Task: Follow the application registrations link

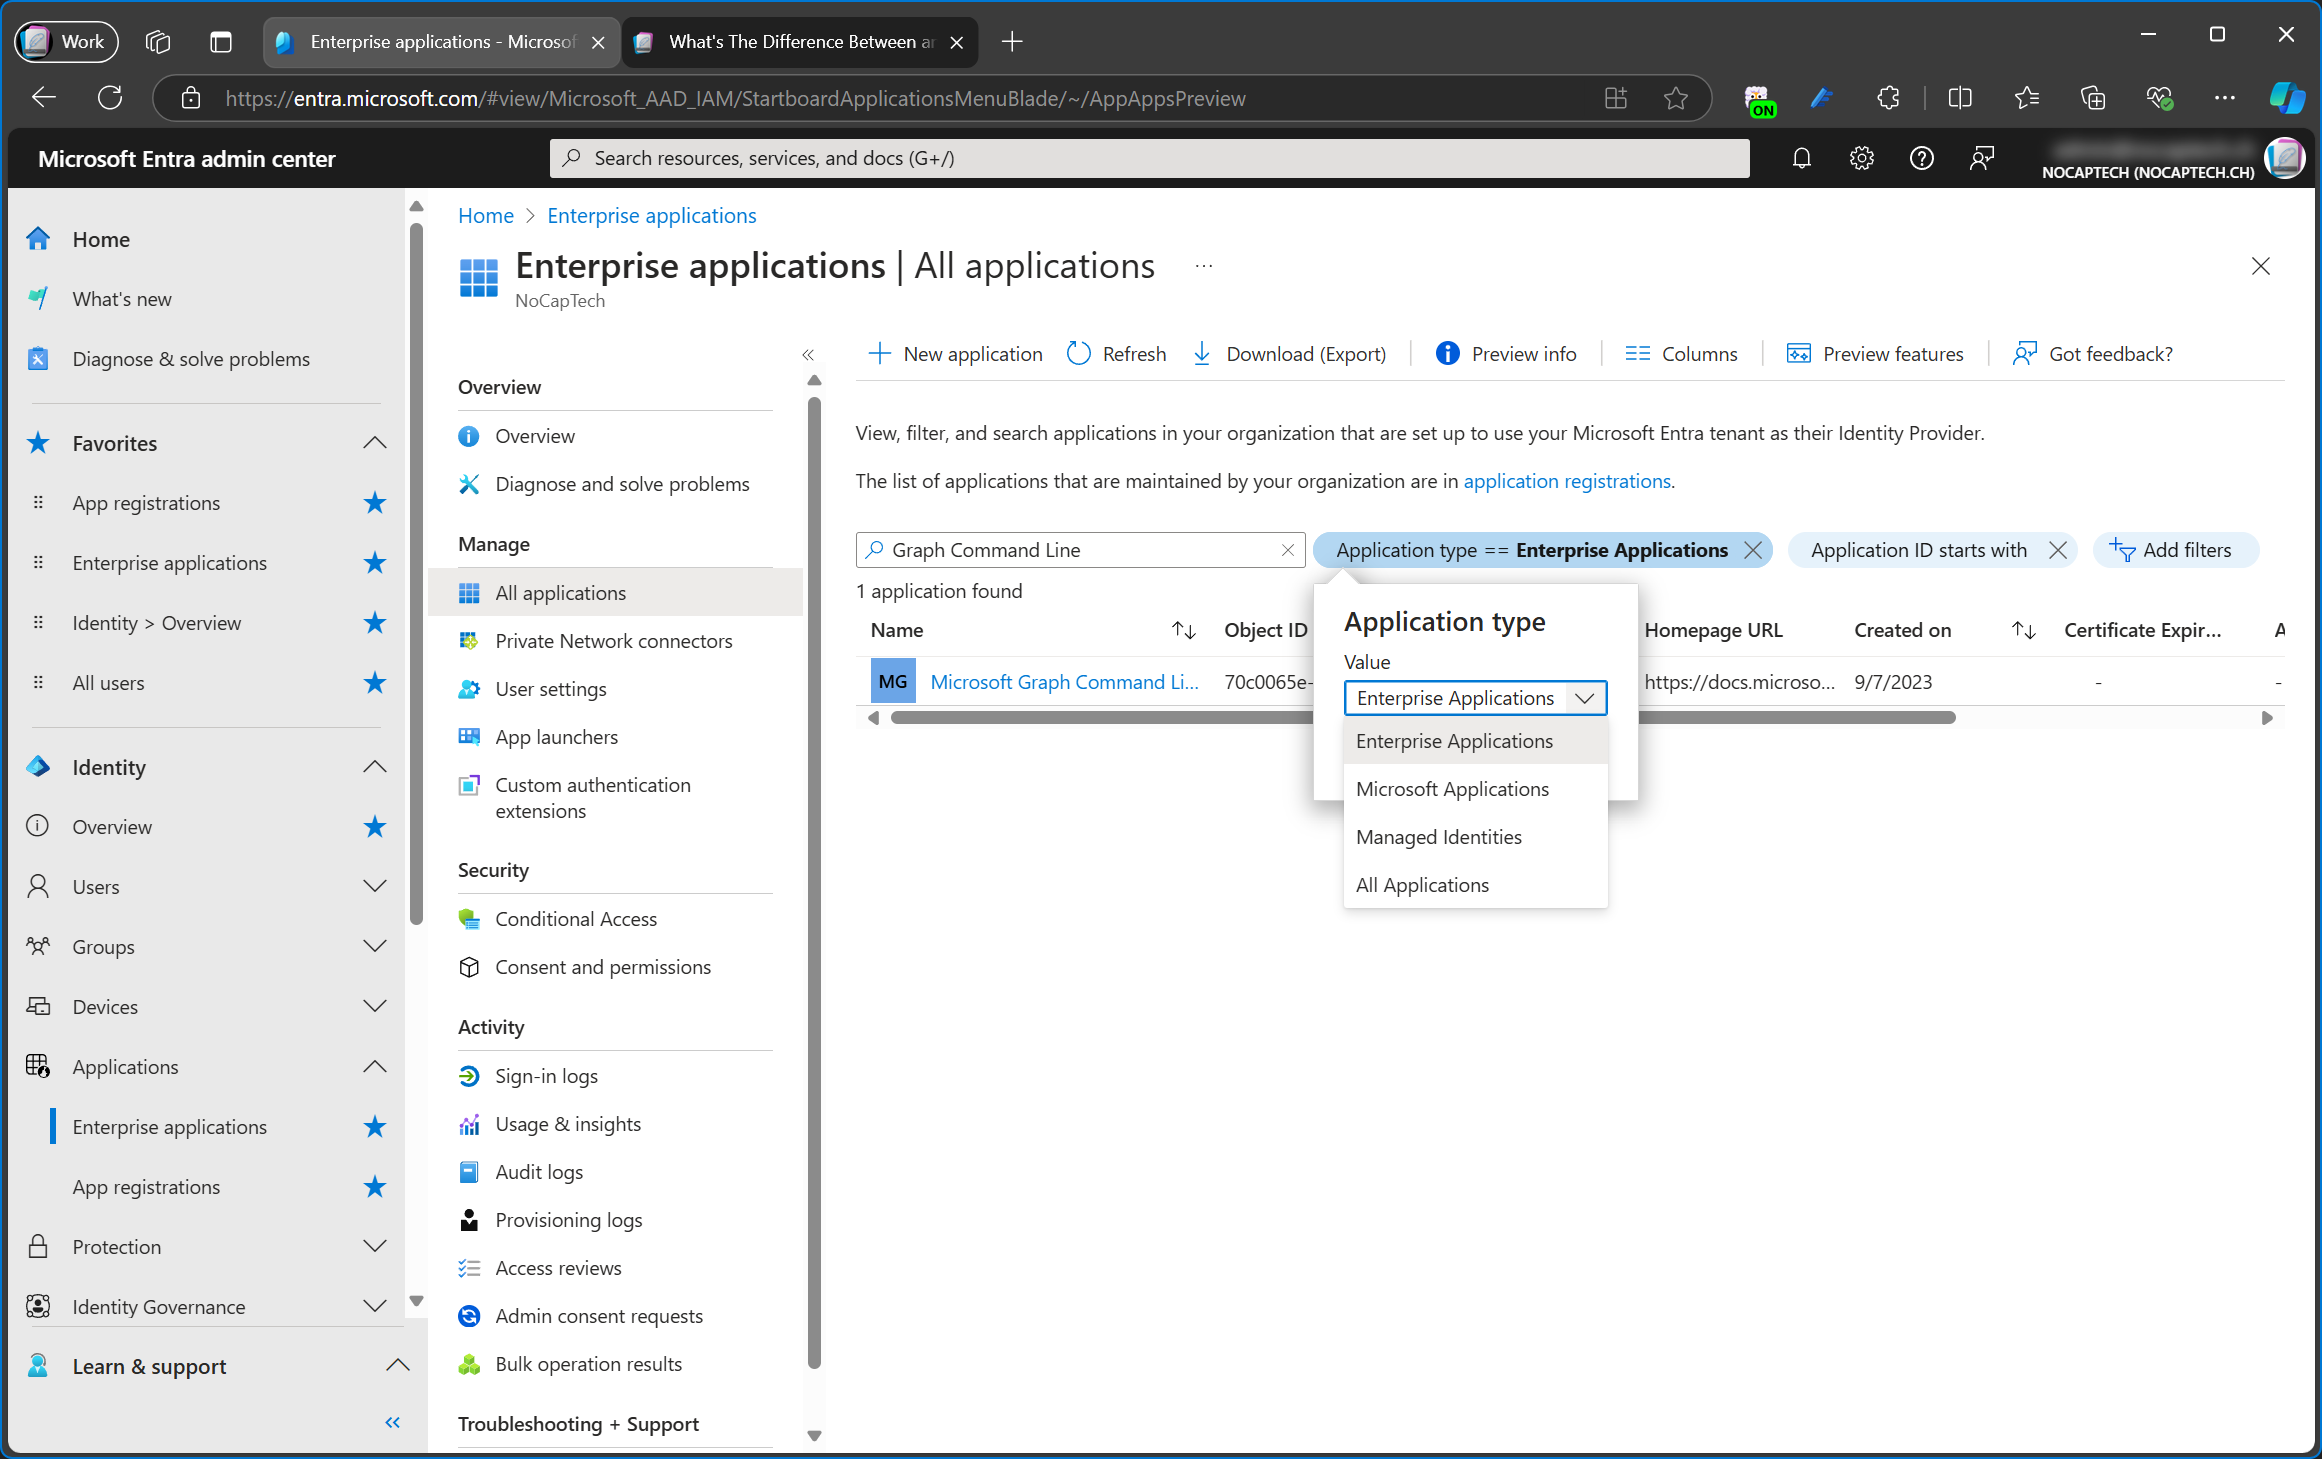Action: tap(1567, 481)
